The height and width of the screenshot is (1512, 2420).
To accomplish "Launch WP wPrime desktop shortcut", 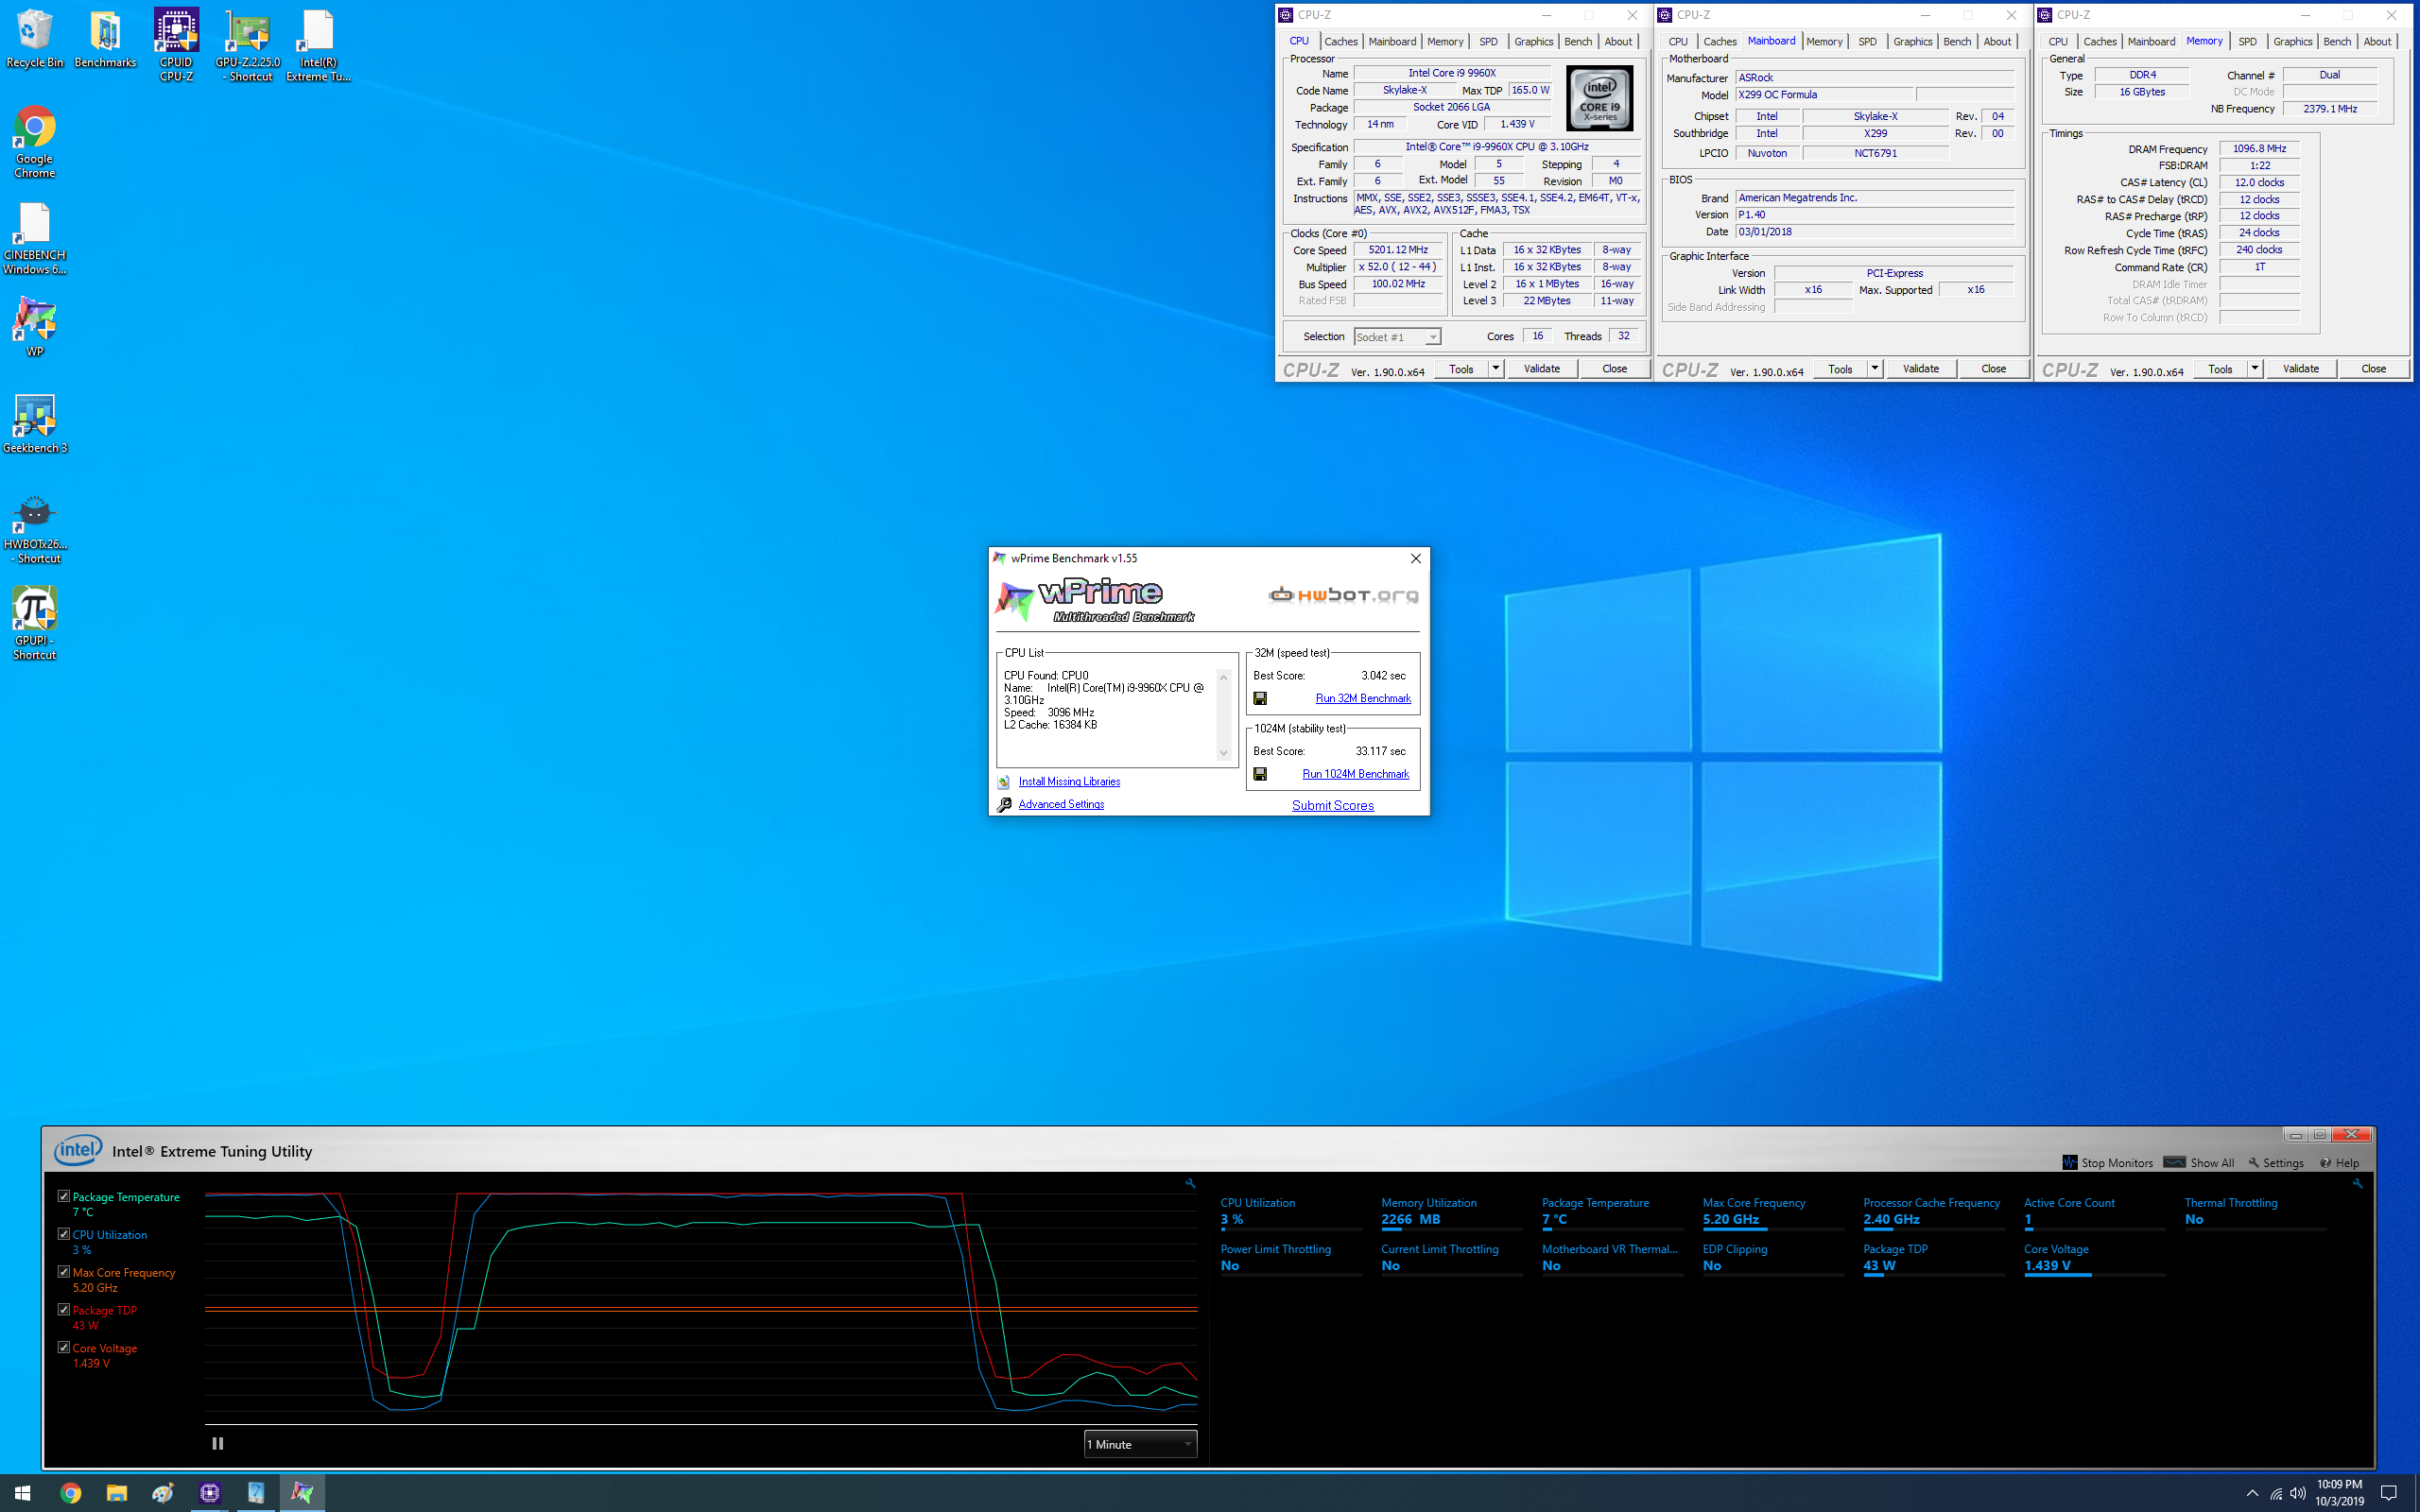I will point(34,327).
